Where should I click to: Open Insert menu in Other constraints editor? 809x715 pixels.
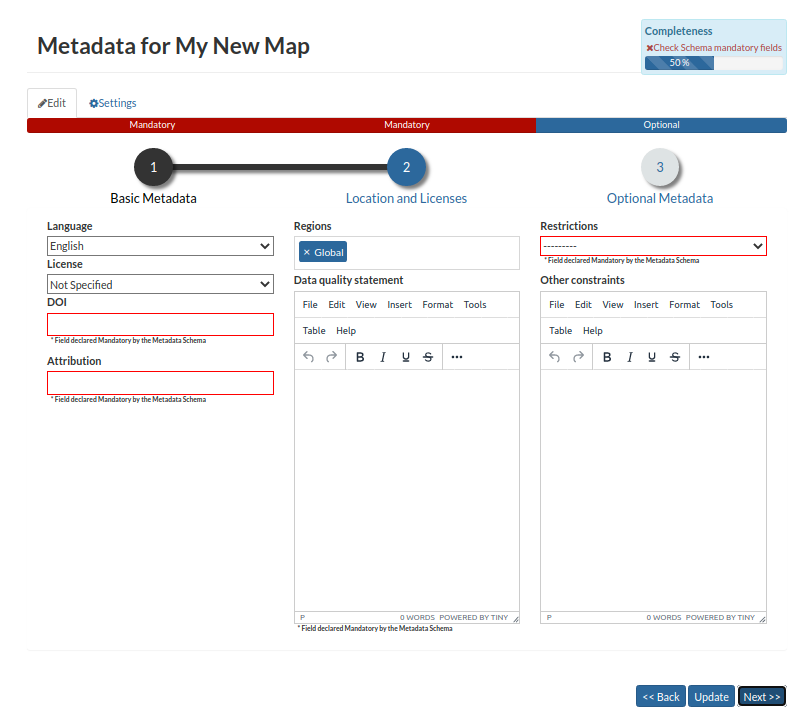point(646,304)
